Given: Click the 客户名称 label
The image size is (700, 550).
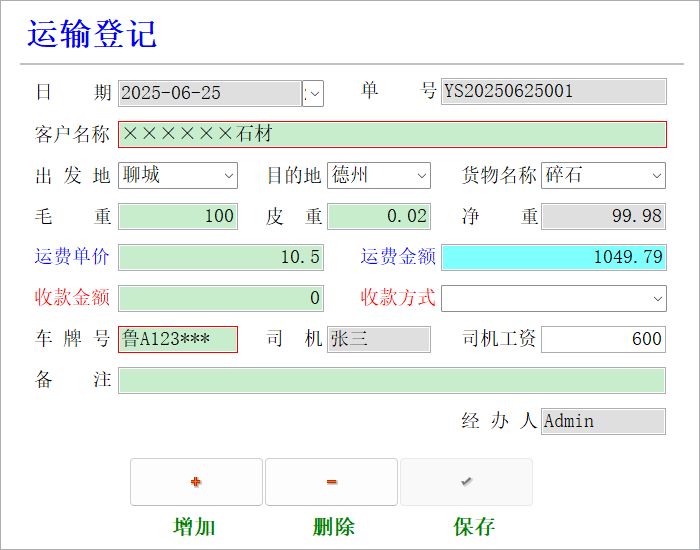Looking at the screenshot, I should [x=72, y=134].
